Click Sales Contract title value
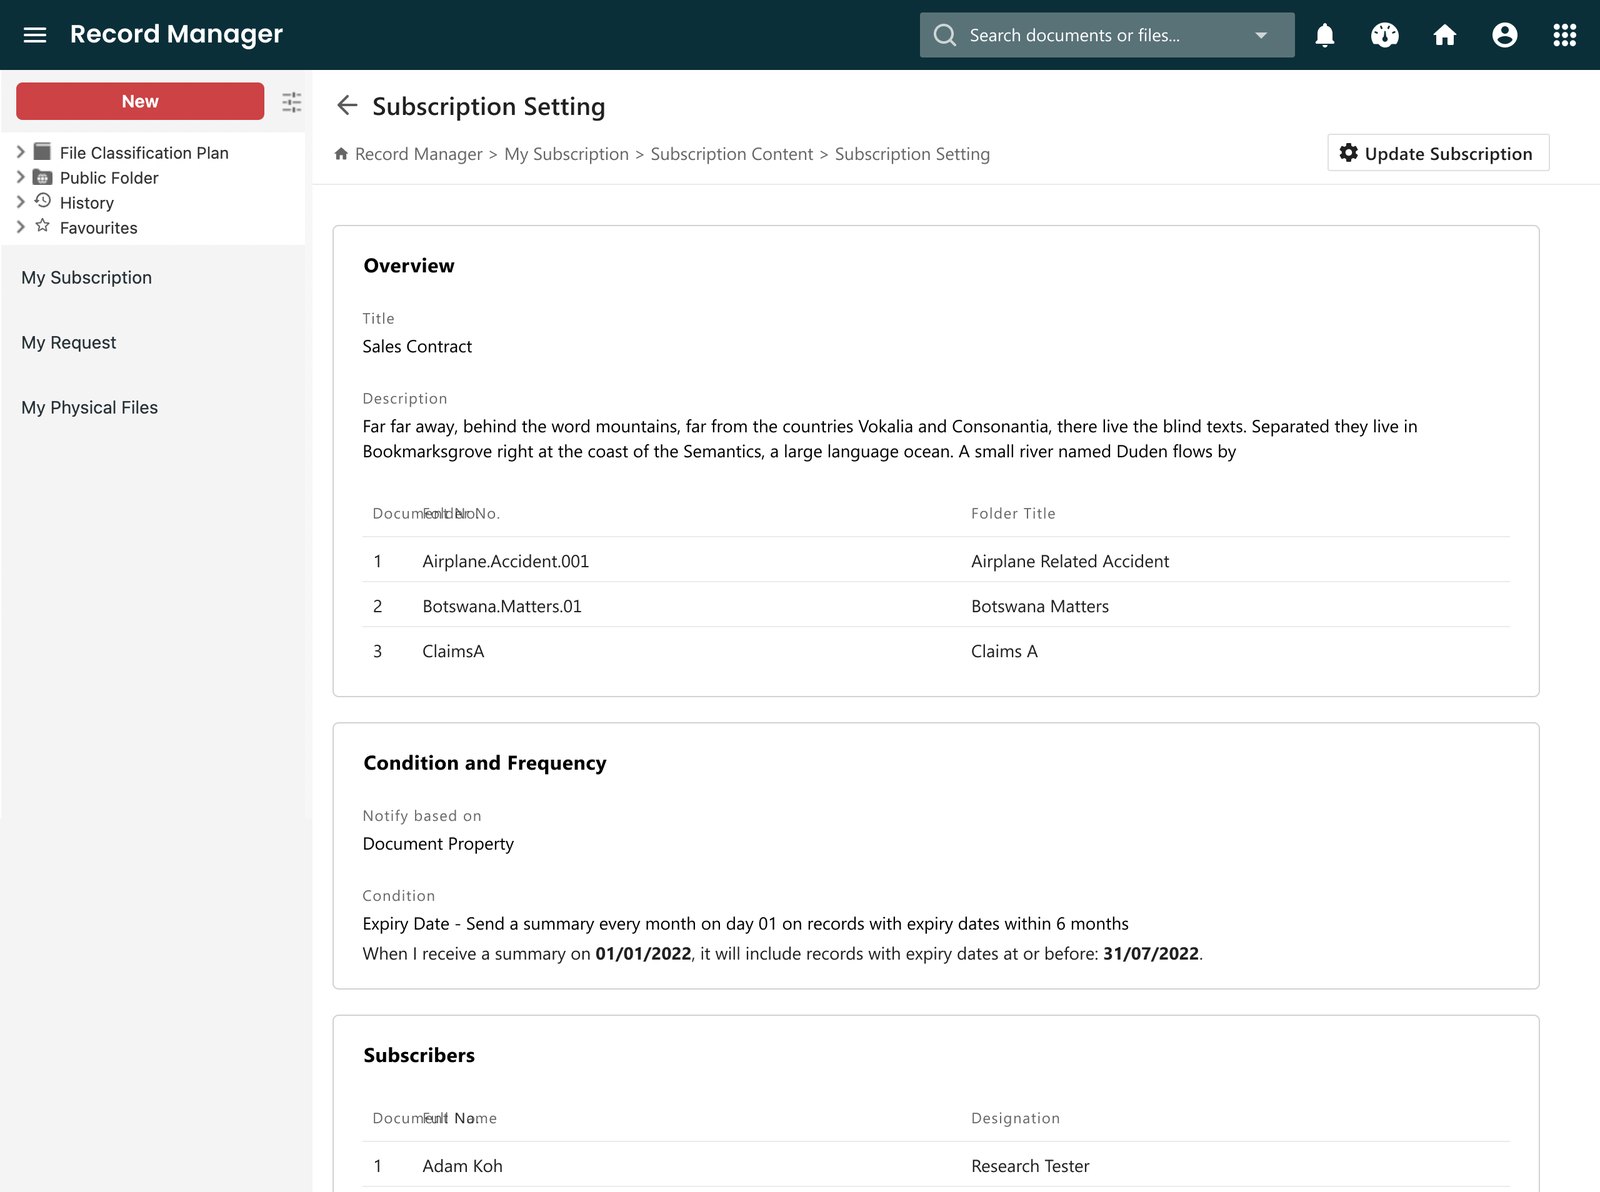The image size is (1600, 1192). (x=417, y=346)
